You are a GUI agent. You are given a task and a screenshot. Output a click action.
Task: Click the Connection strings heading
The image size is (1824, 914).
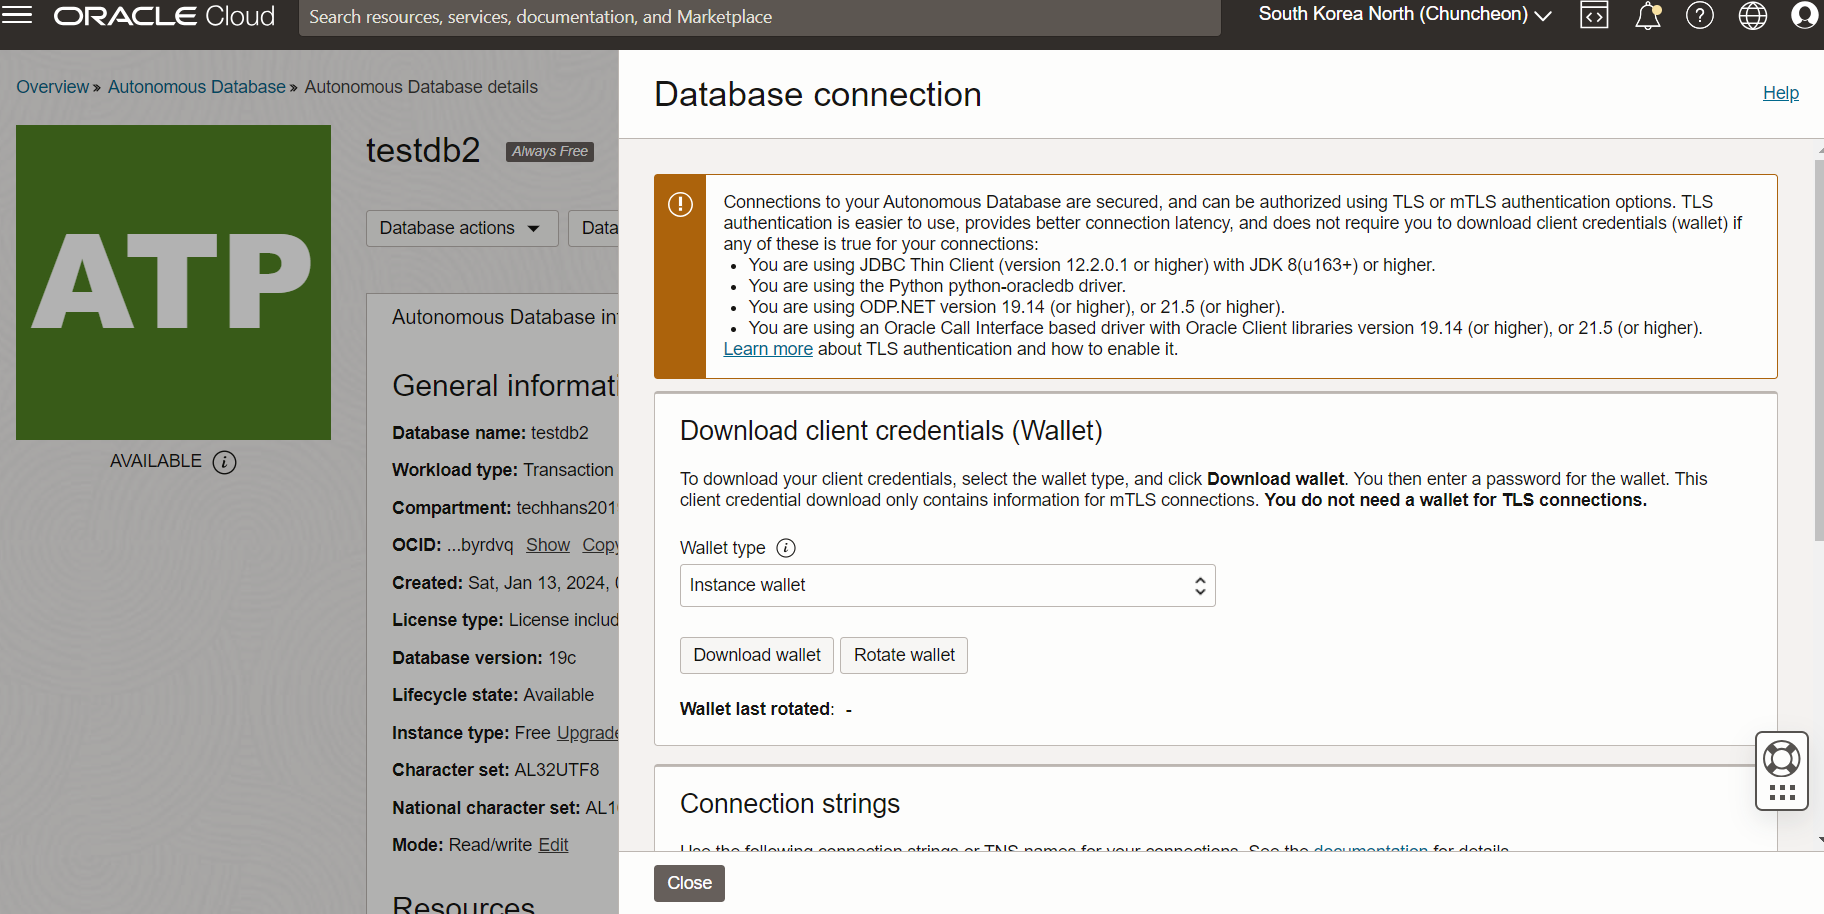point(790,804)
